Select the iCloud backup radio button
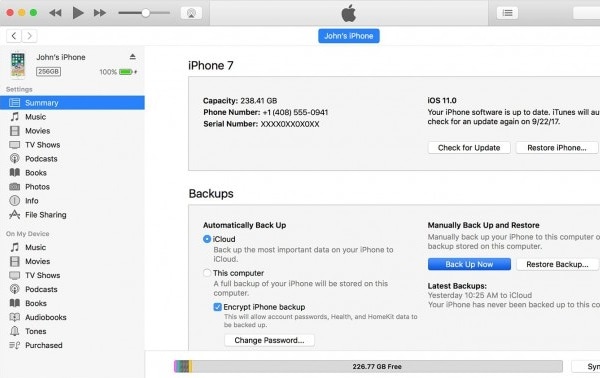Image resolution: width=600 pixels, height=378 pixels. tap(207, 239)
